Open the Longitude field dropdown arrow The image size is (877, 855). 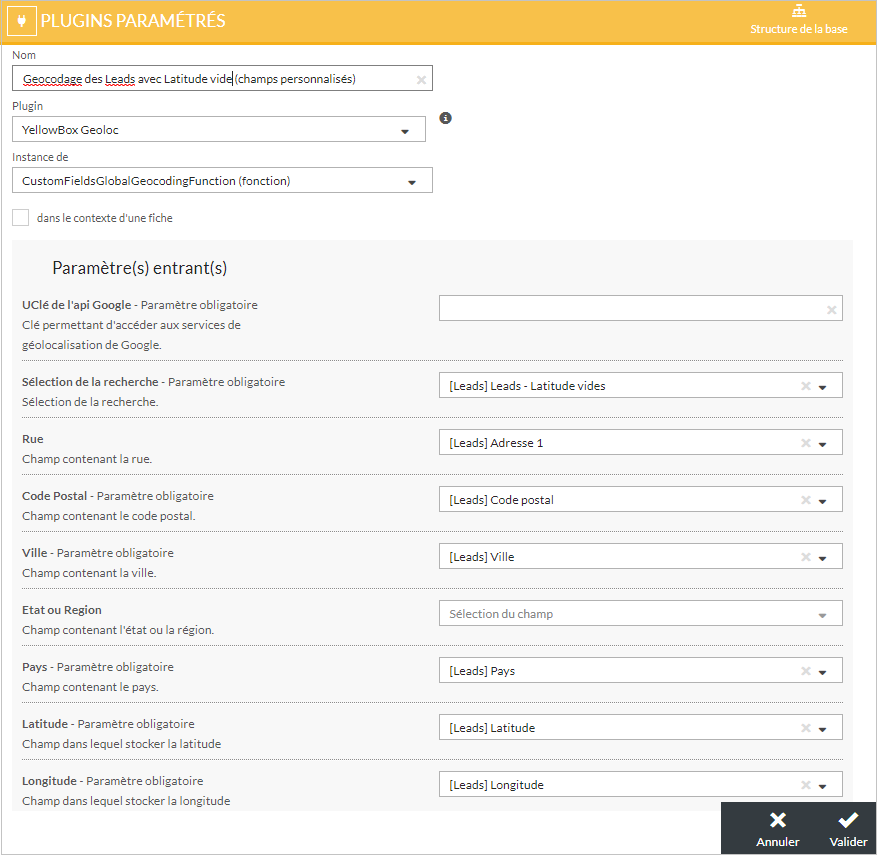[x=822, y=785]
